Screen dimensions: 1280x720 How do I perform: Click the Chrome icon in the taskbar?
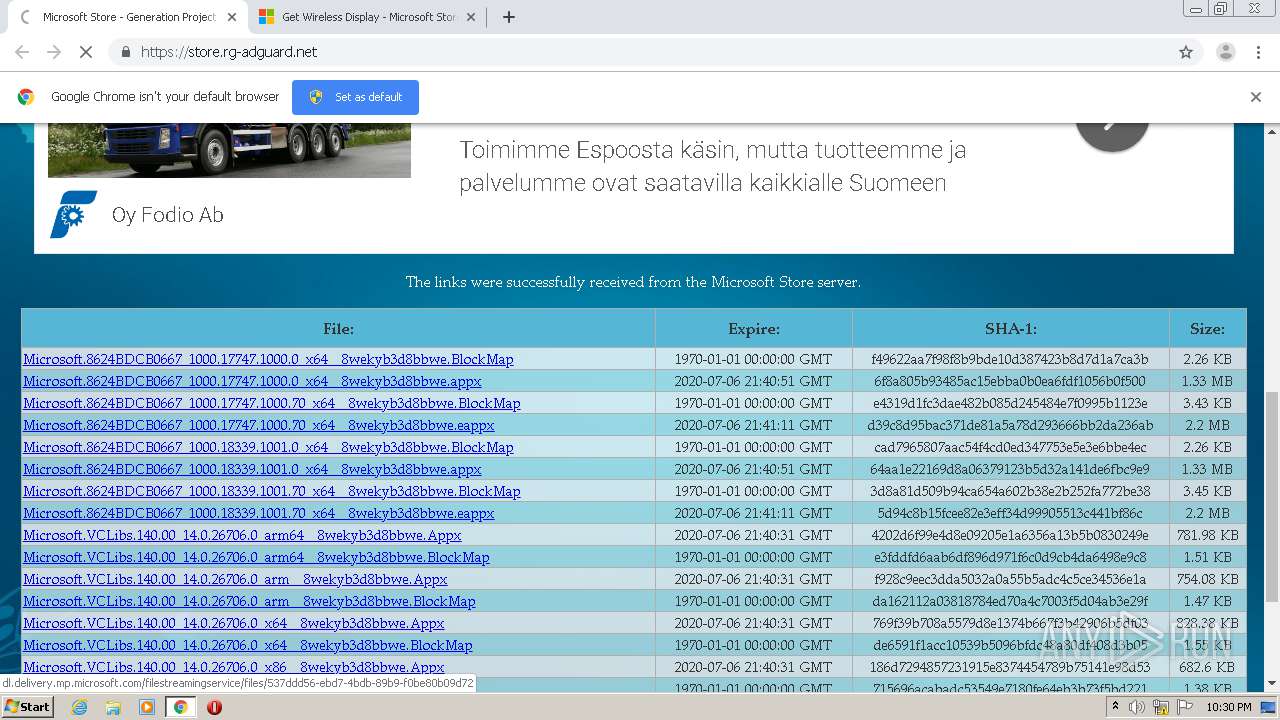(x=181, y=707)
